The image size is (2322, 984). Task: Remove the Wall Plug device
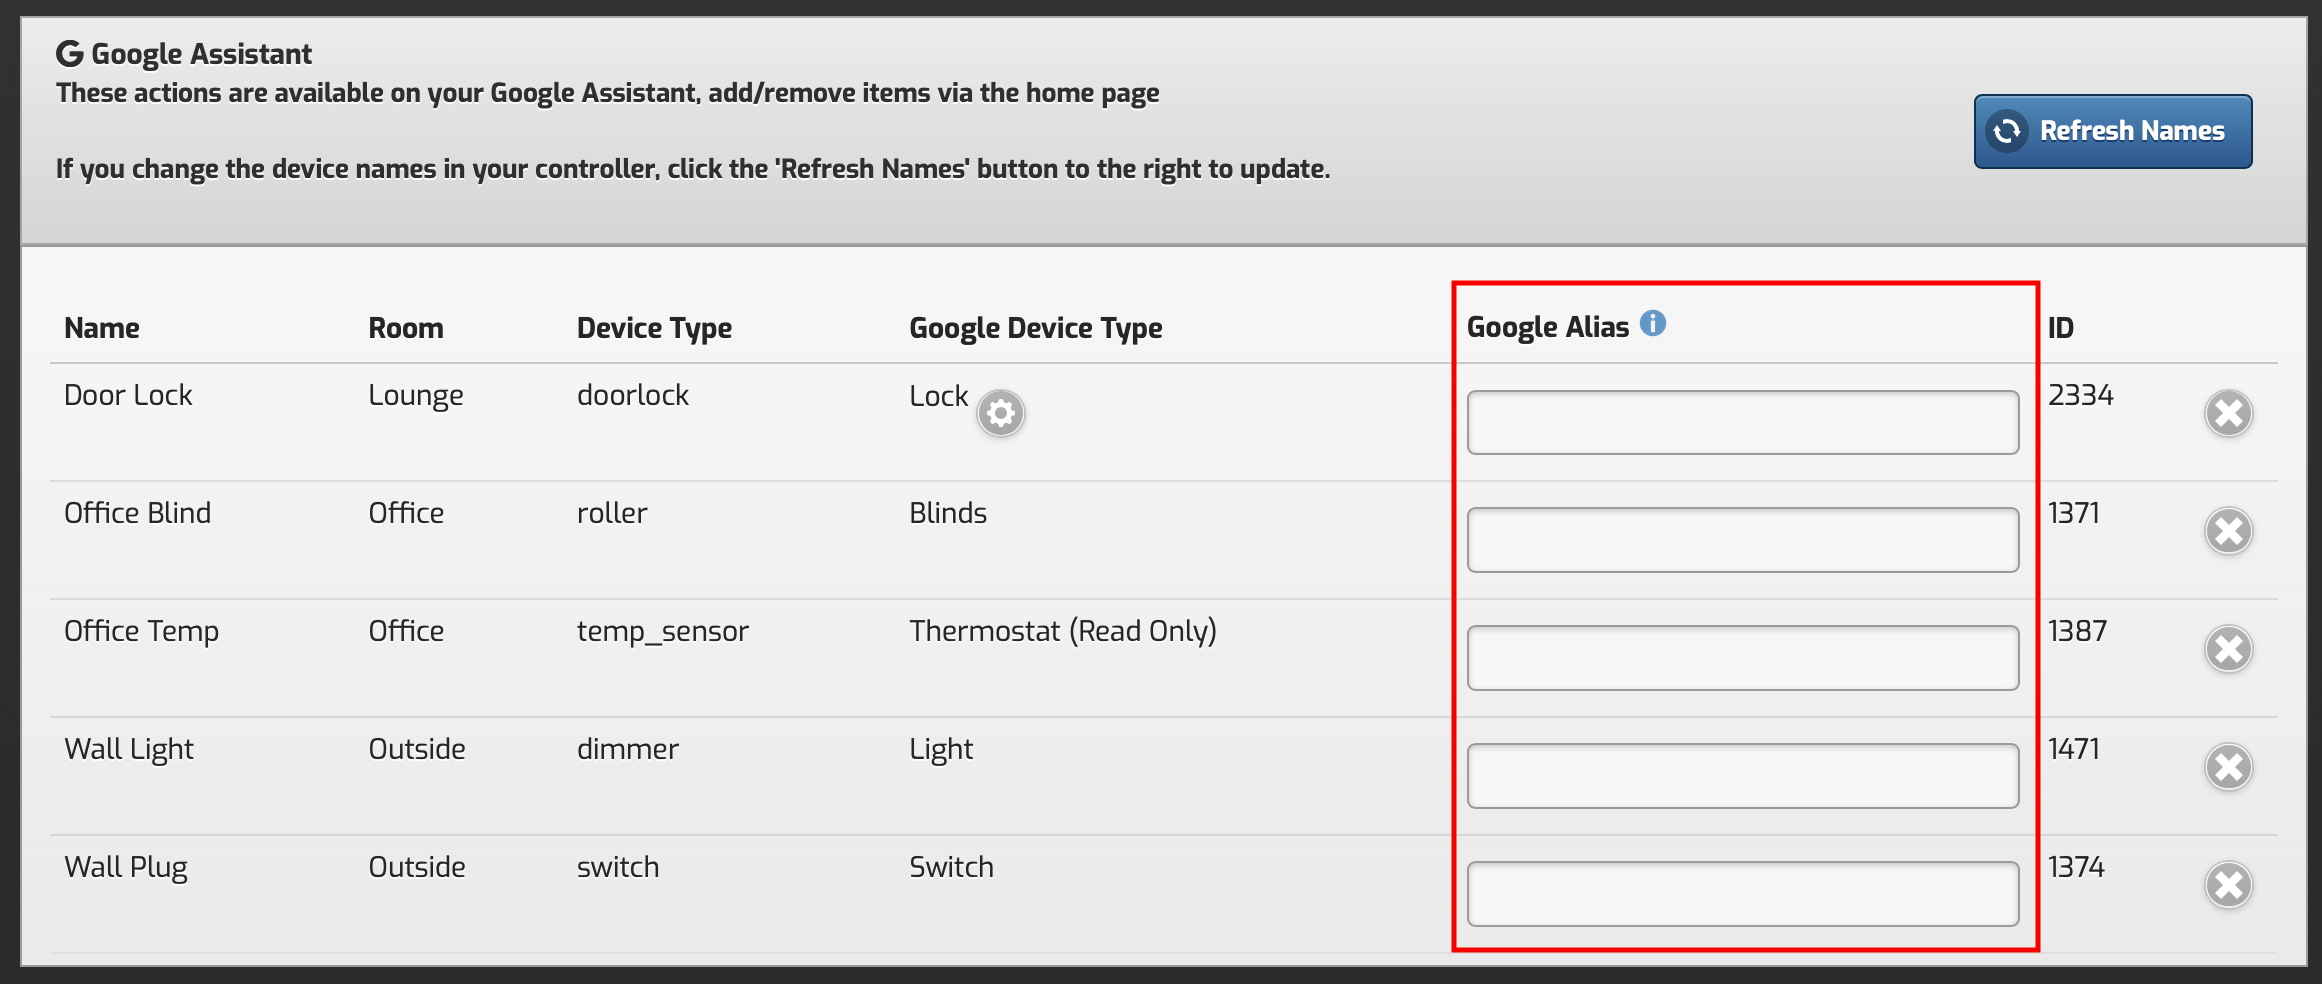tap(2228, 885)
